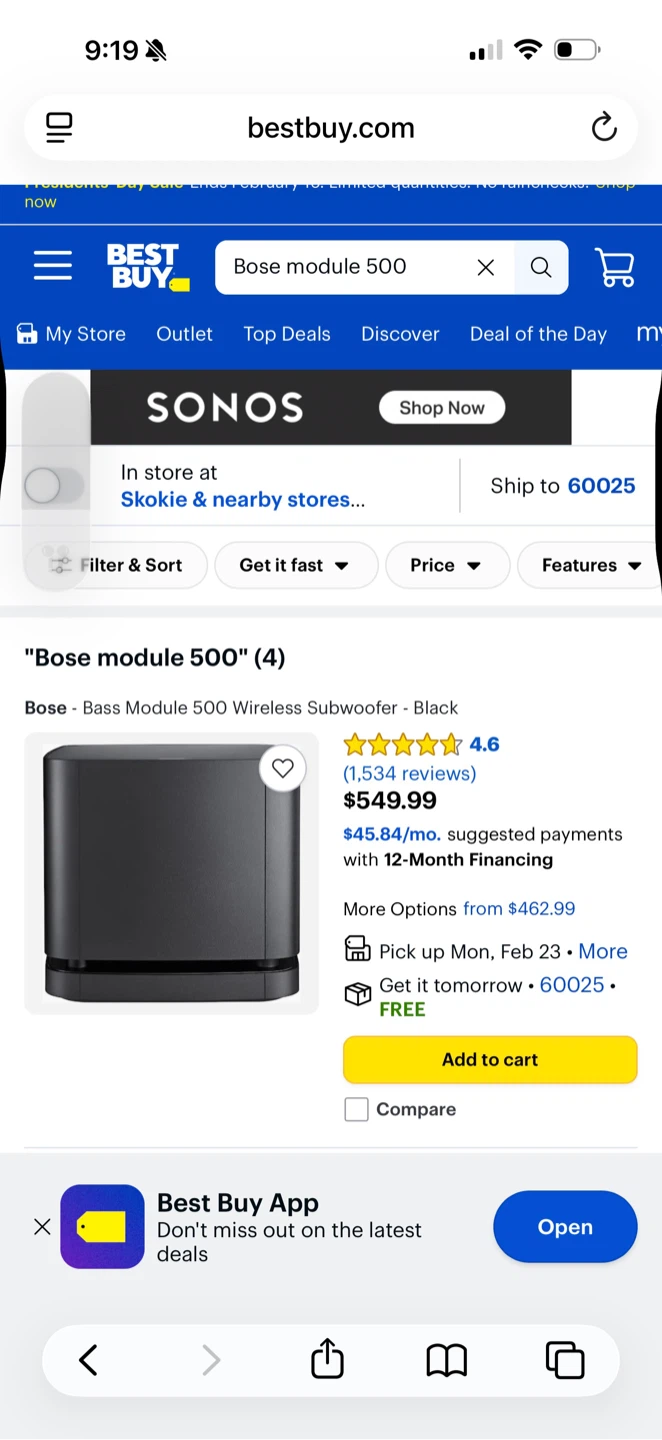Show all open Safari tabs
This screenshot has height=1440, width=662.
pyautogui.click(x=564, y=1360)
